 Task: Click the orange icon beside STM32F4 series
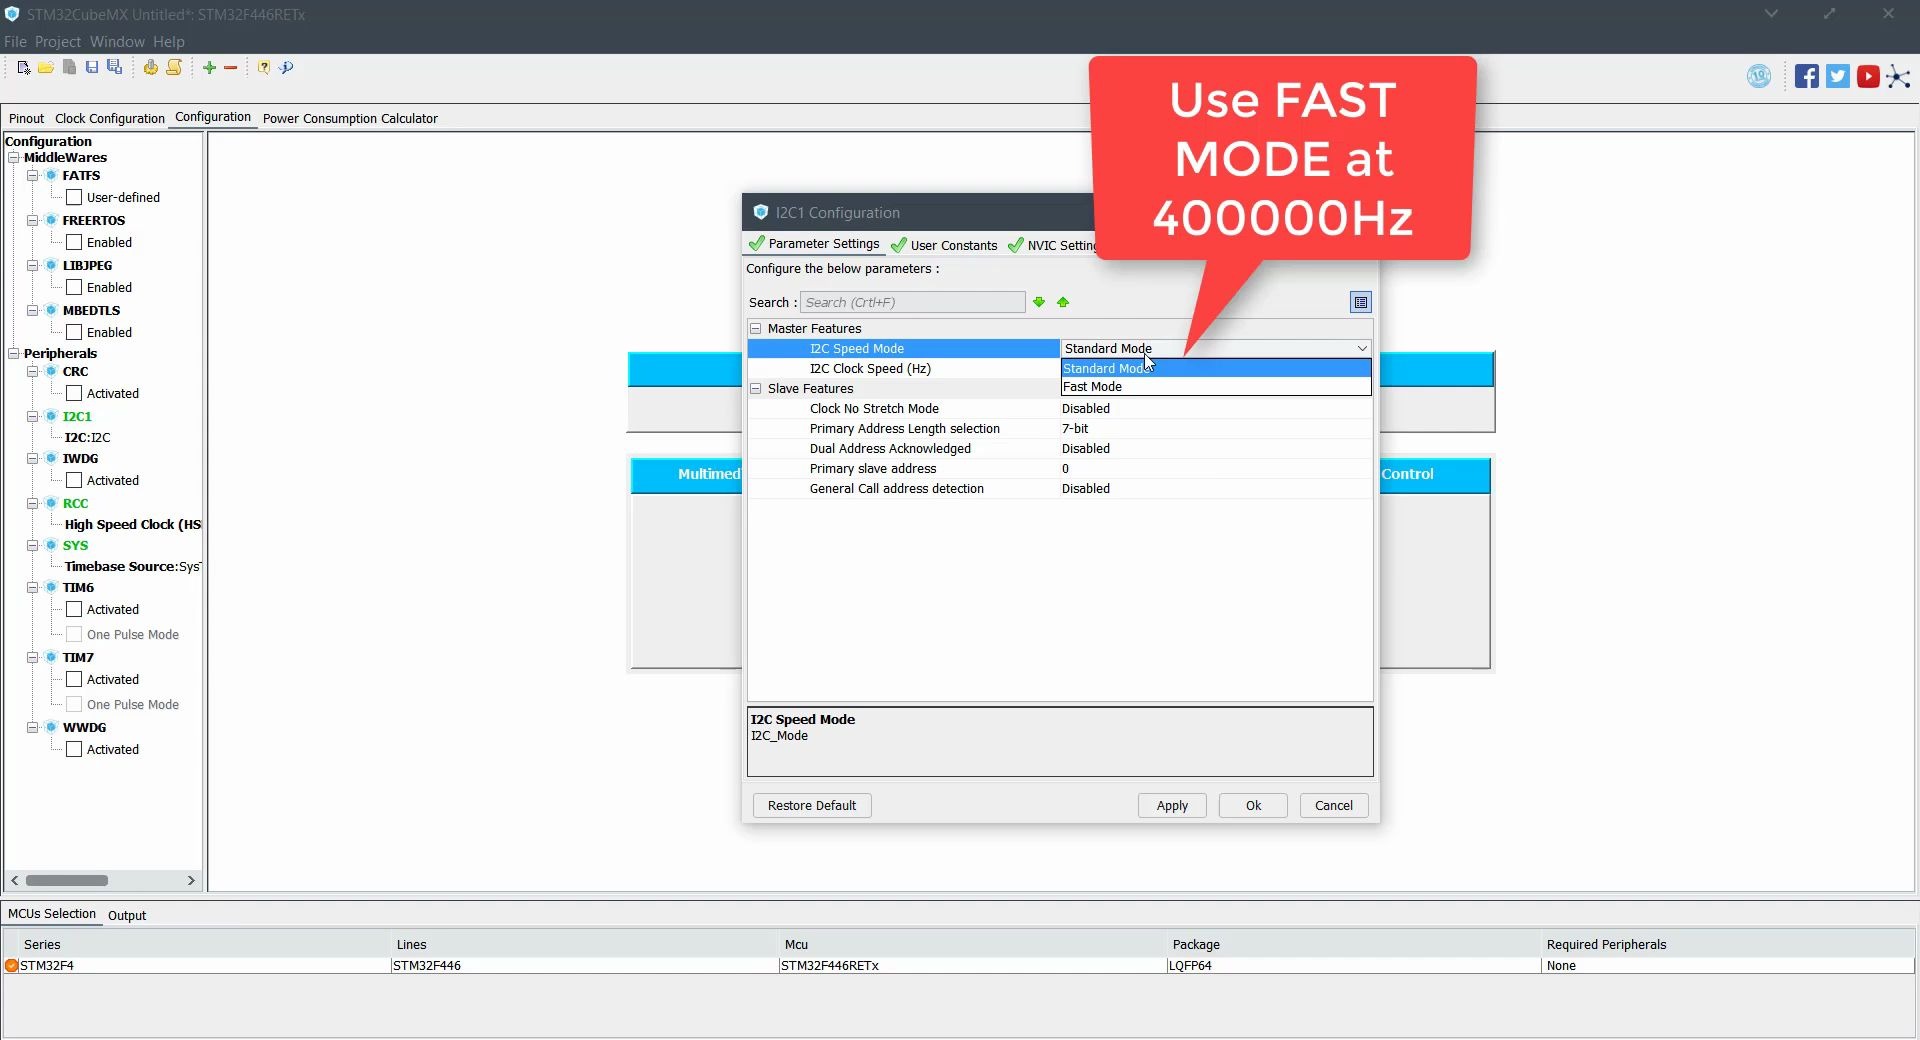(11, 966)
